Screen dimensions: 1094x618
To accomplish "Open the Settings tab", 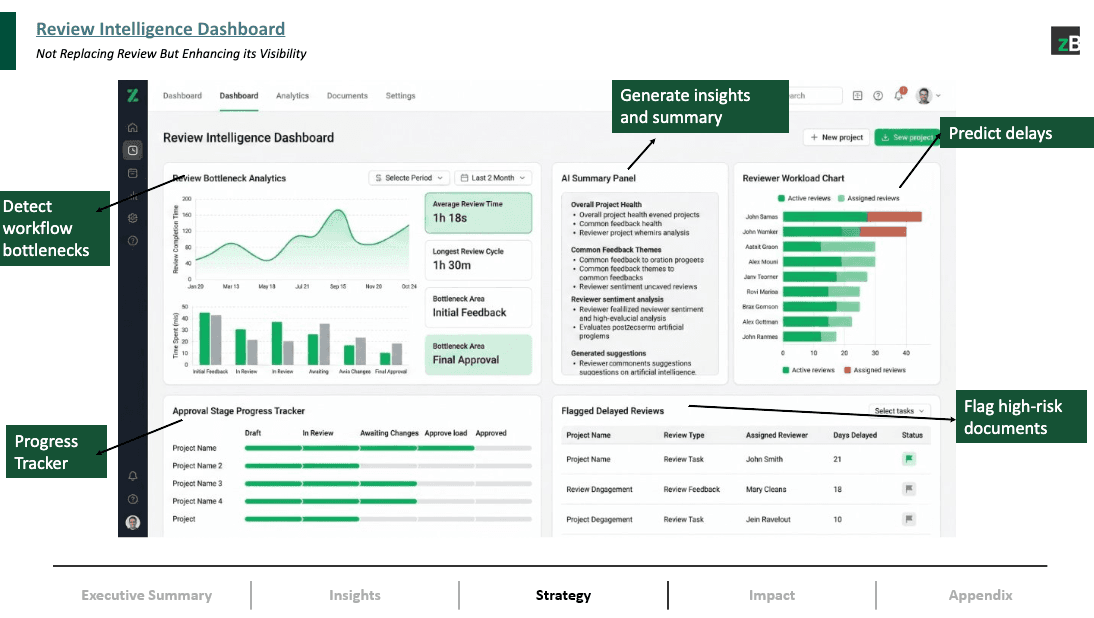I will click(400, 96).
